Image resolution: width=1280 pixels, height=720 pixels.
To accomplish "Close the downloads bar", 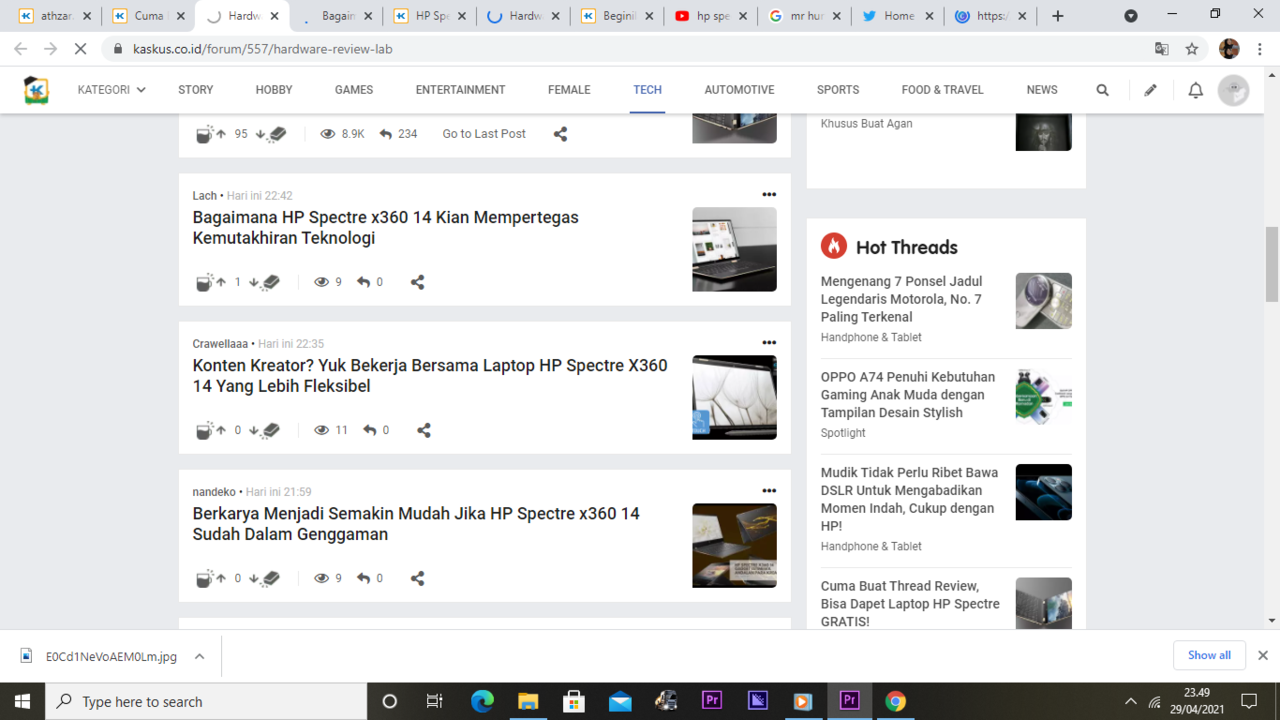I will [1263, 655].
